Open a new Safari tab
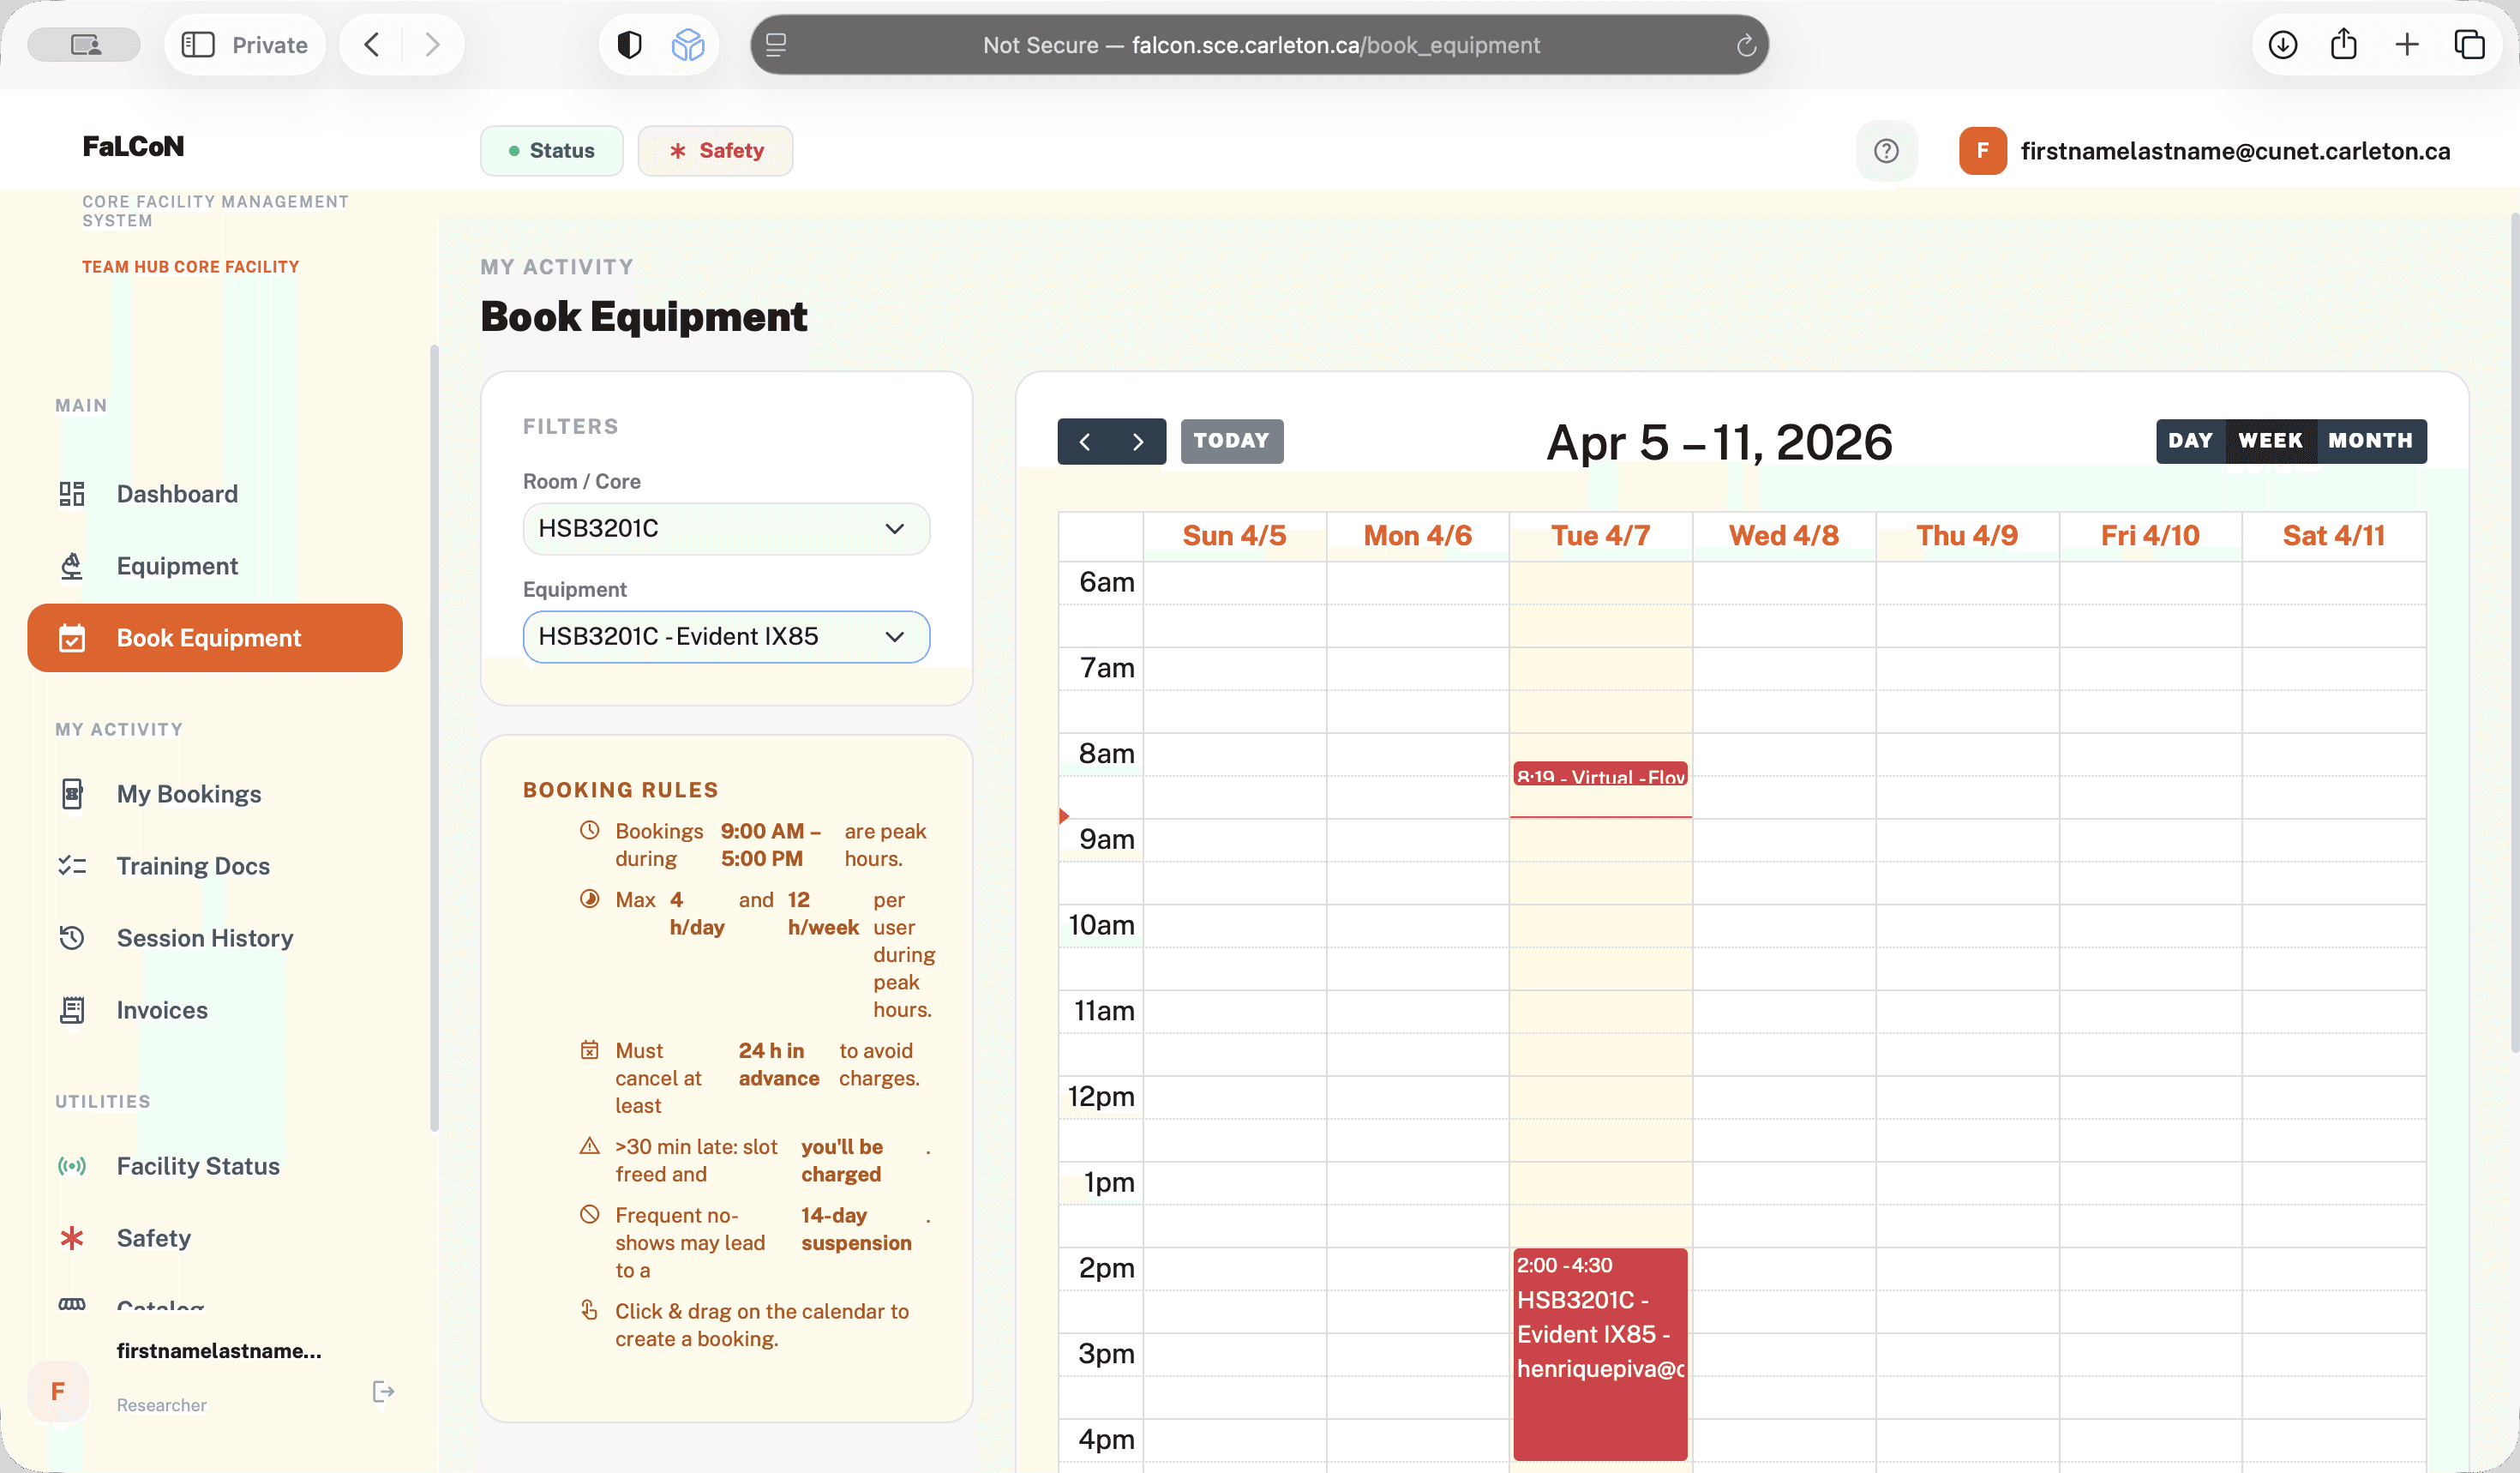 pyautogui.click(x=2407, y=44)
